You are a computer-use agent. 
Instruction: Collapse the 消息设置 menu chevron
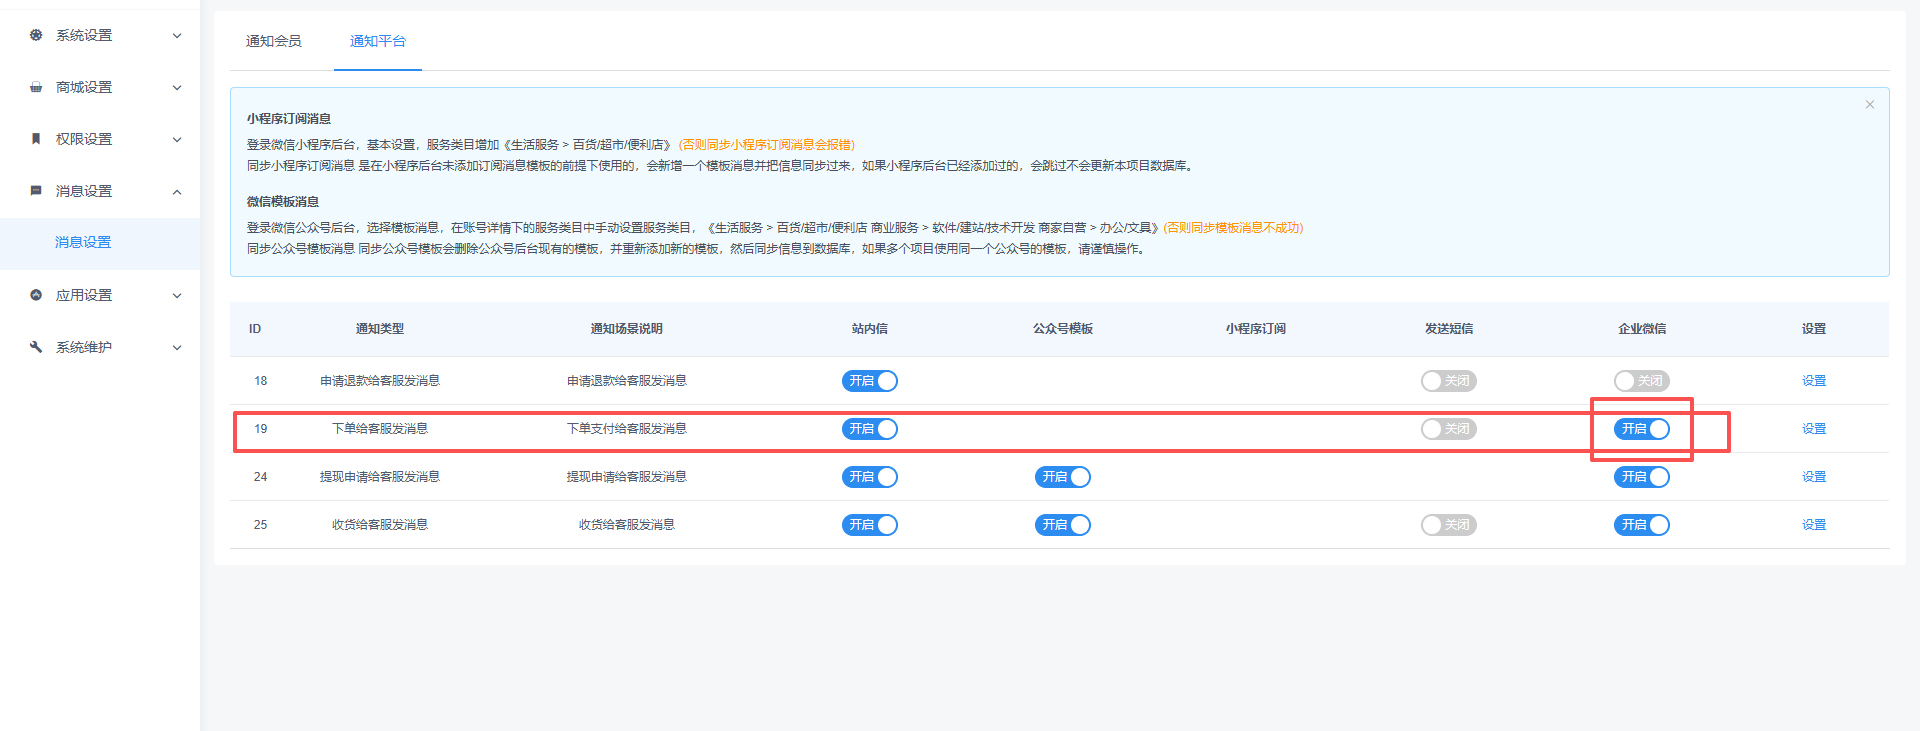[x=177, y=192]
